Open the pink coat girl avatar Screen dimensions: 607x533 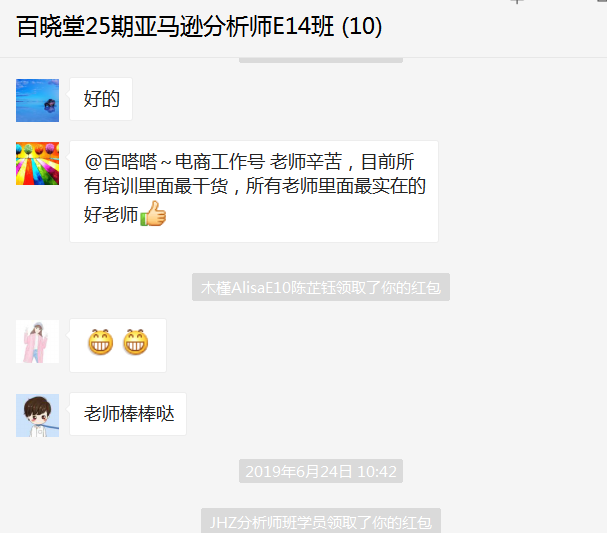click(x=38, y=341)
